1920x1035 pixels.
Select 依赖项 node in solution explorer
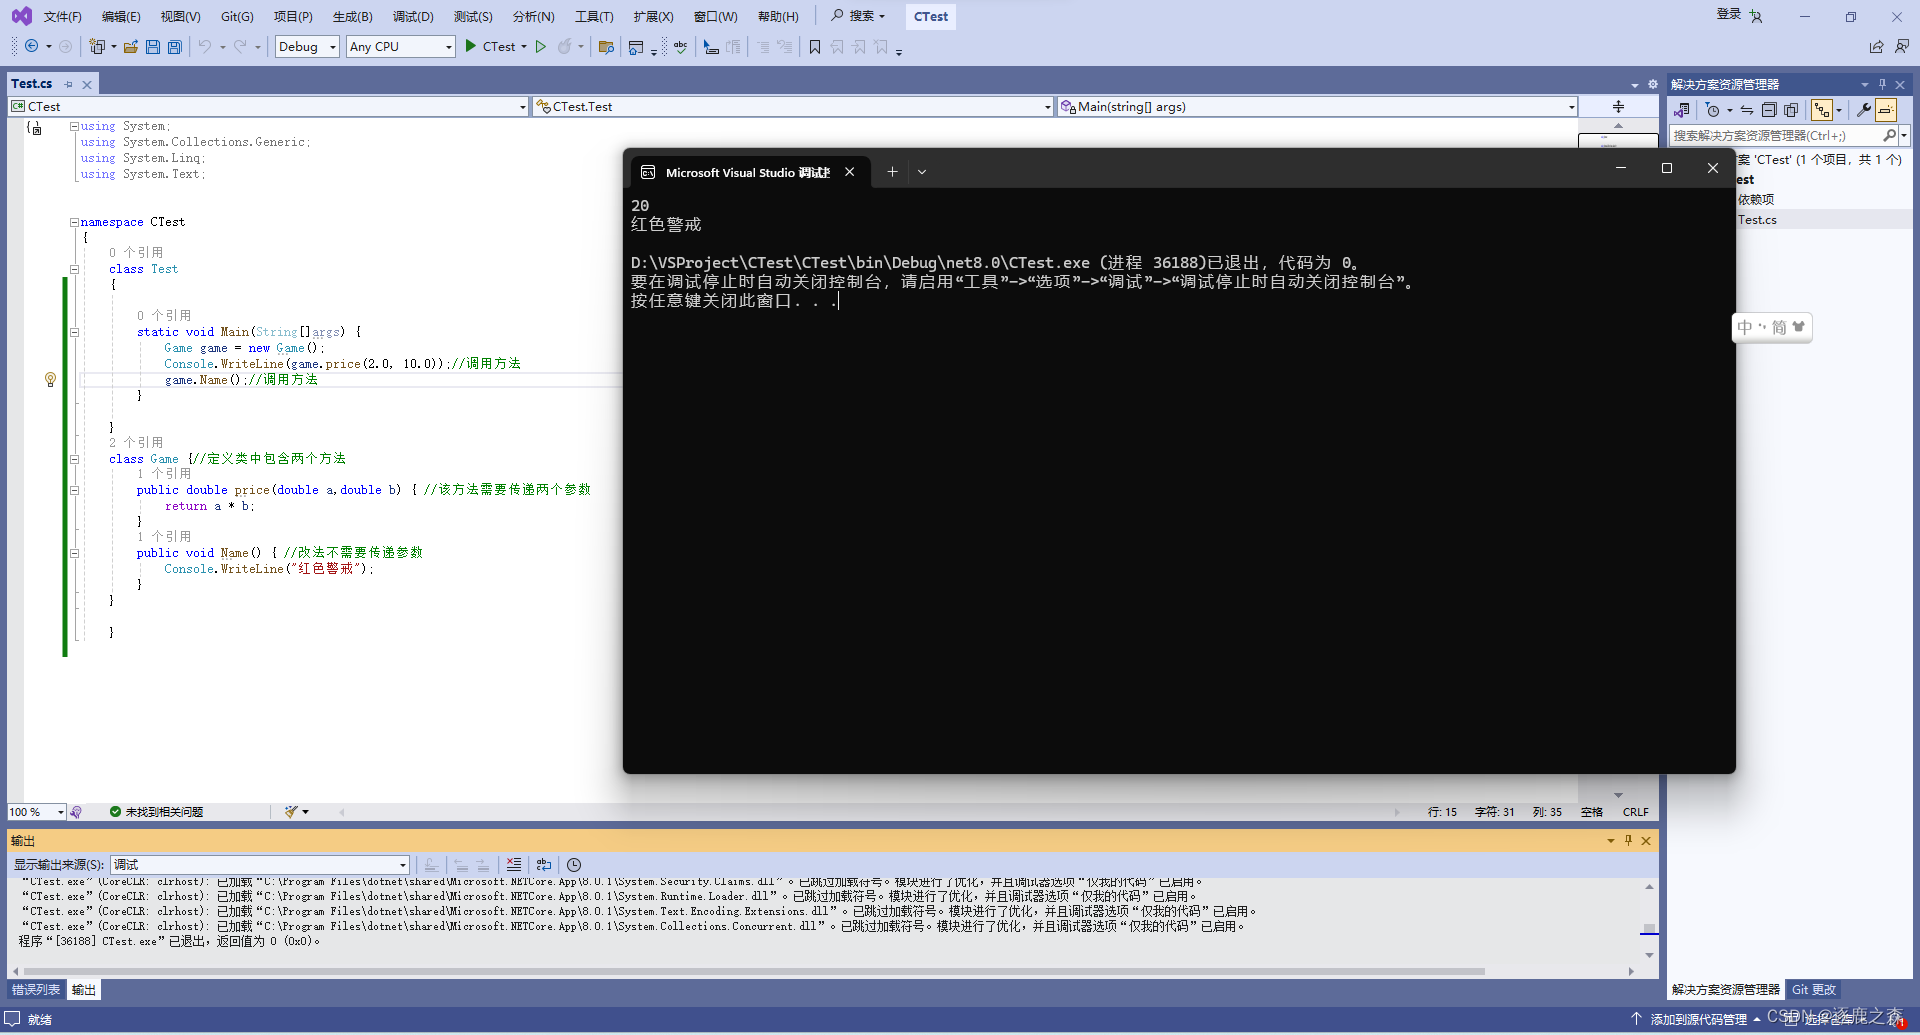point(1756,199)
